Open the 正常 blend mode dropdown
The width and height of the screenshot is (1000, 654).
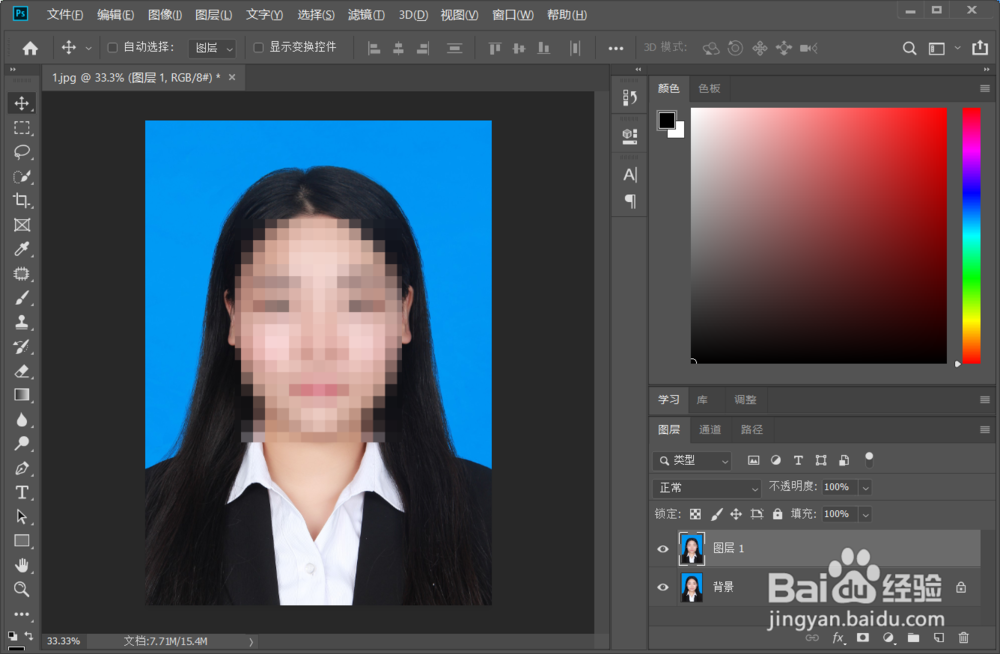tap(707, 488)
